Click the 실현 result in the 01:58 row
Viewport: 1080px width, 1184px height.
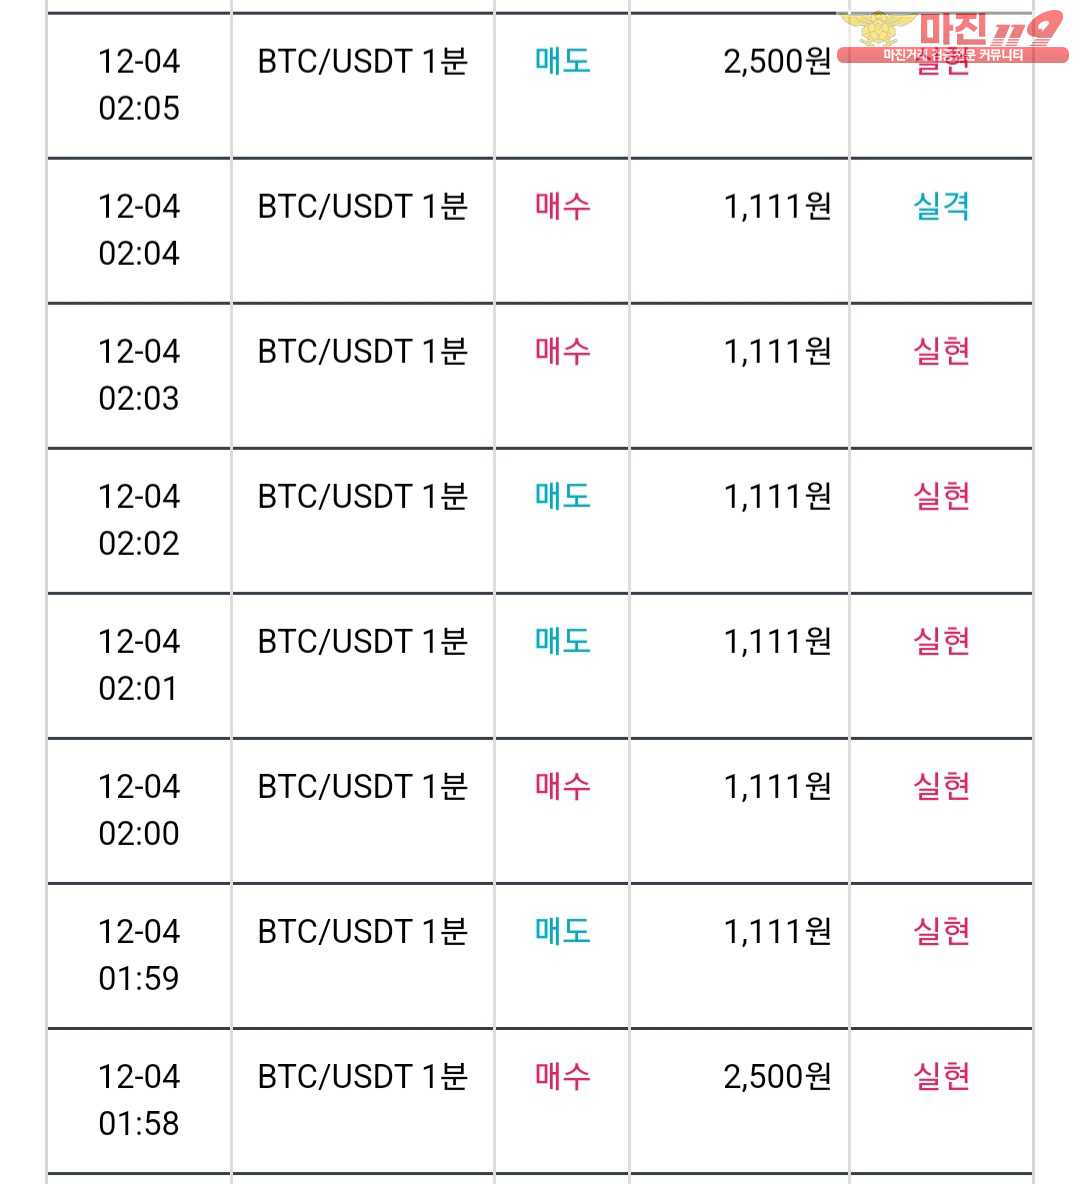click(941, 1076)
